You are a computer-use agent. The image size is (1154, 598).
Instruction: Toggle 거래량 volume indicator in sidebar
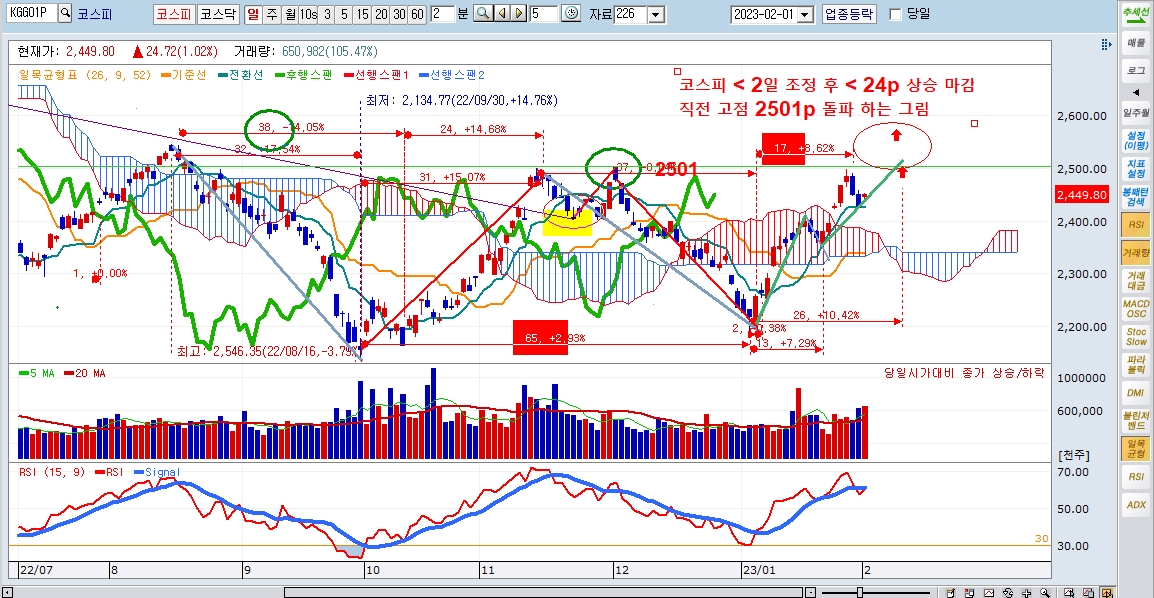[x=1136, y=253]
